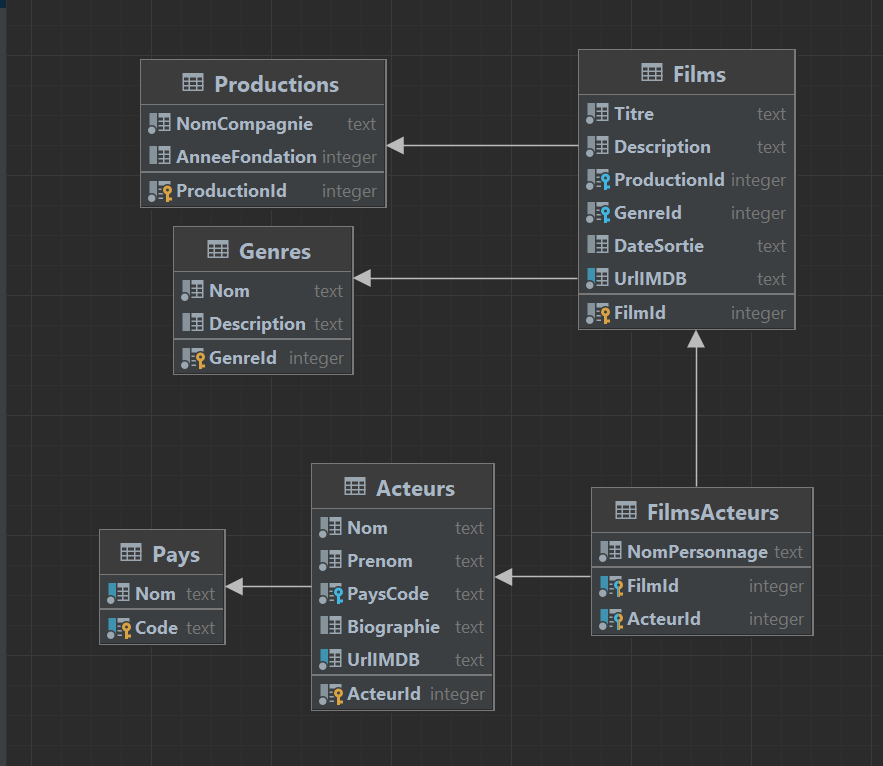Click the relationship arrow pointing to Pays
Image resolution: width=883 pixels, height=766 pixels.
click(268, 586)
